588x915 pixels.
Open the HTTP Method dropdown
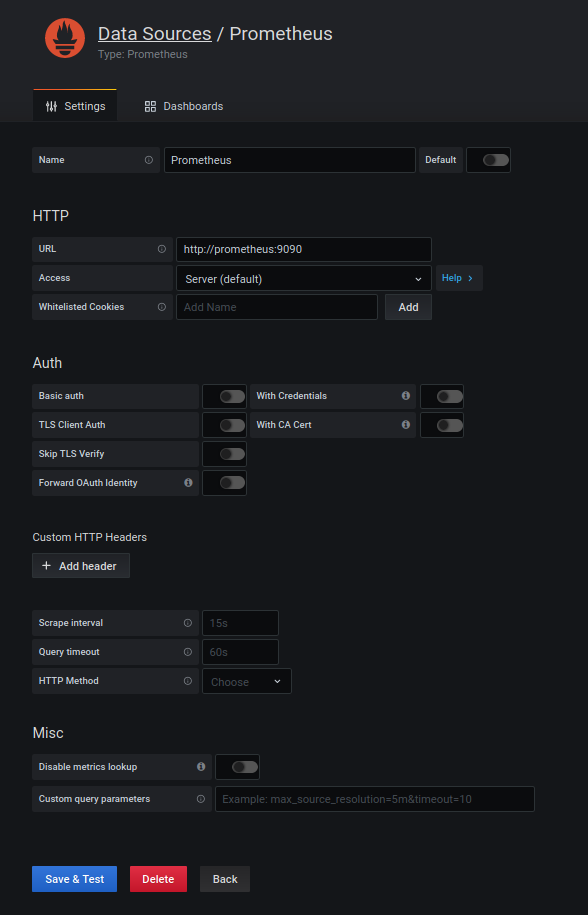(x=246, y=681)
